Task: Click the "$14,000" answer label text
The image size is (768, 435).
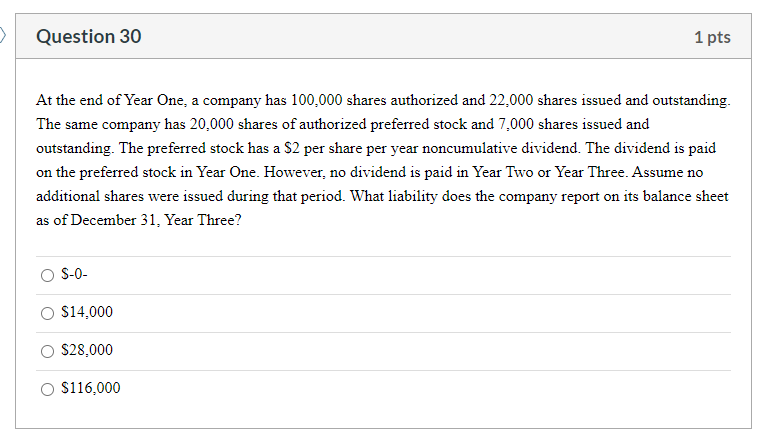Action: click(87, 312)
